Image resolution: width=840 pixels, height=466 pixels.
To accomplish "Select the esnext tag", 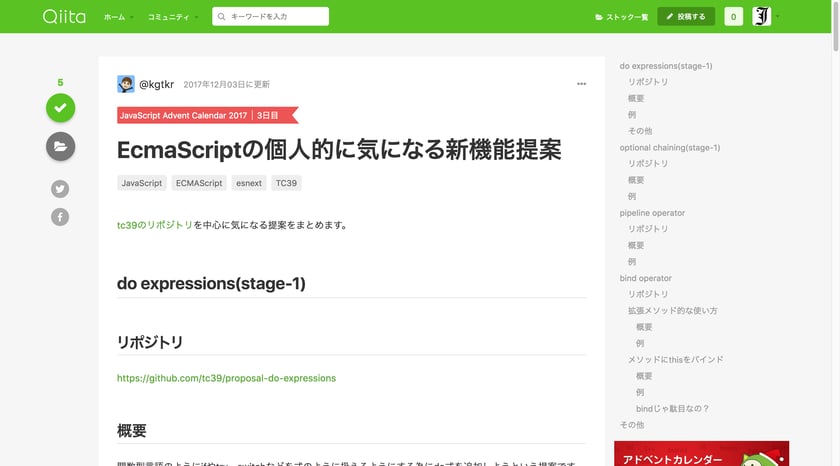I will 249,183.
